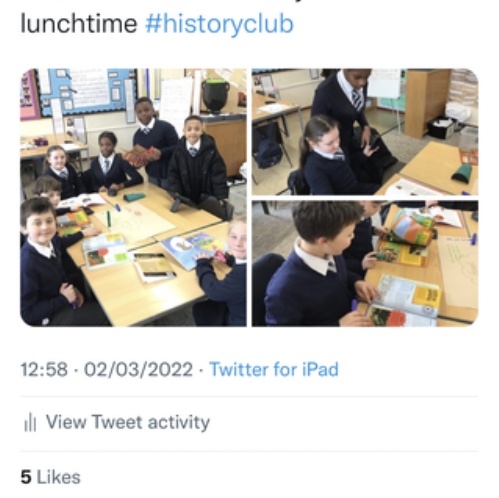Click the Likes label beside the count
This screenshot has width=499, height=498.
point(58,477)
